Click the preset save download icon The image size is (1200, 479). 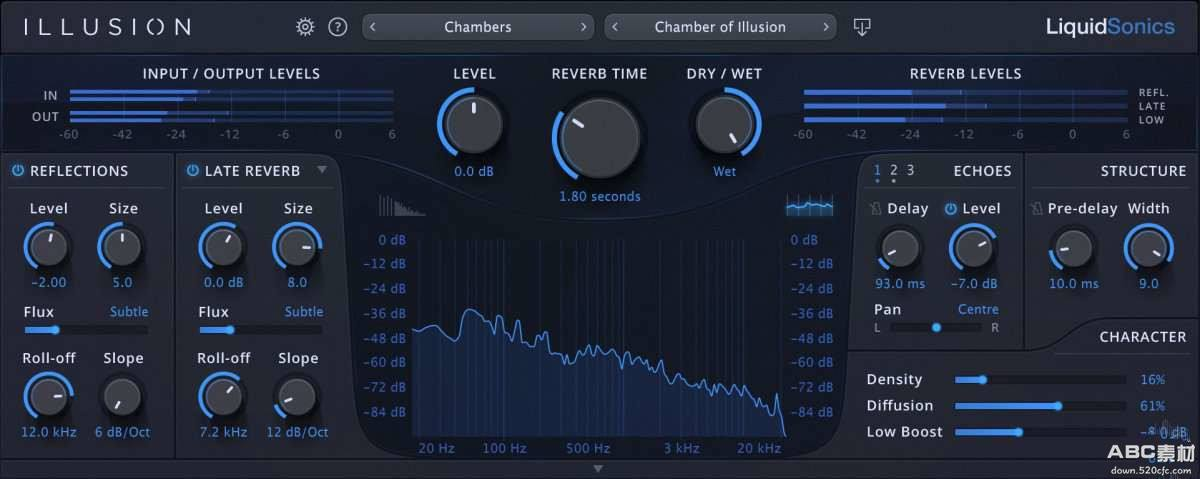[x=863, y=27]
